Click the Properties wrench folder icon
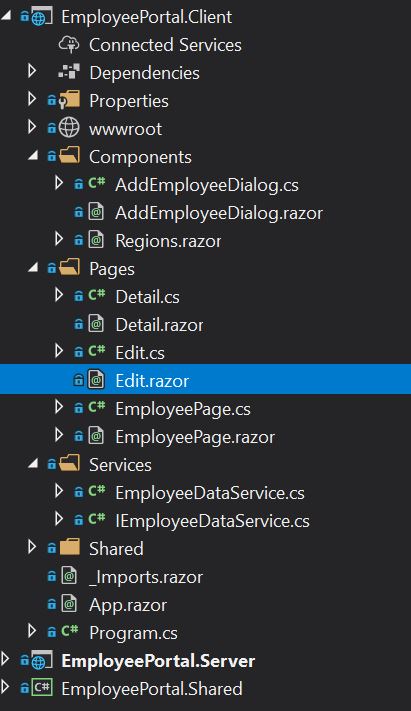Screen dimensions: 411x711 pos(69,100)
